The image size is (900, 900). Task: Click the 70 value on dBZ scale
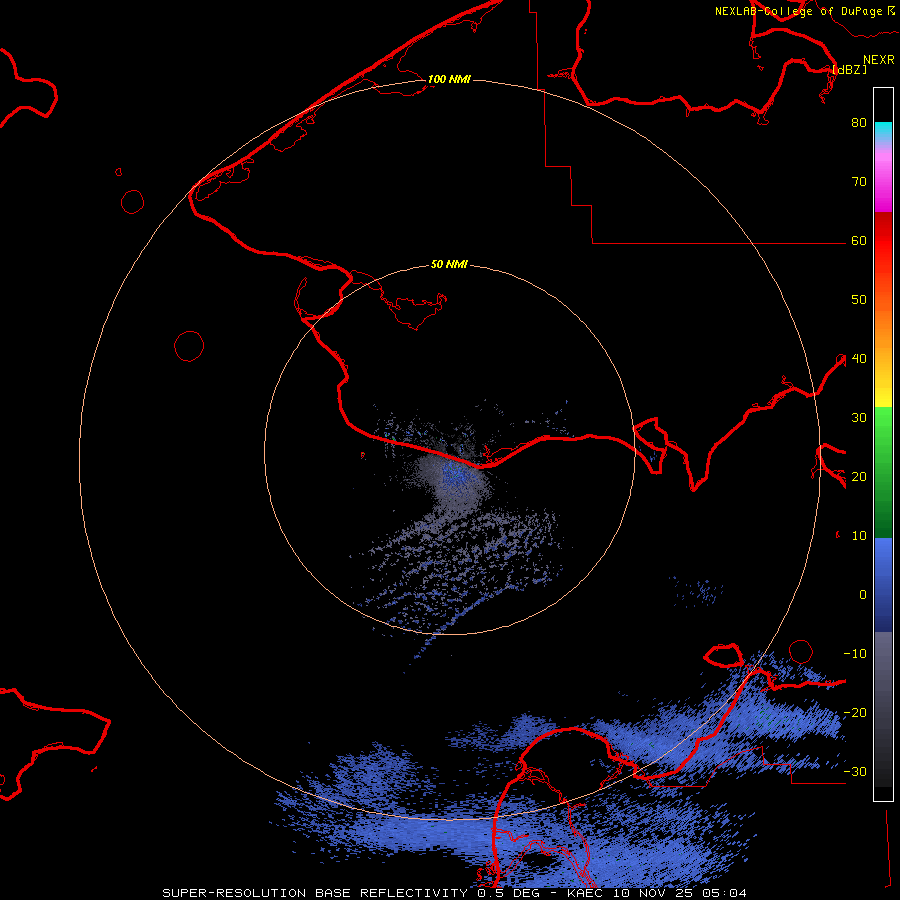(859, 181)
